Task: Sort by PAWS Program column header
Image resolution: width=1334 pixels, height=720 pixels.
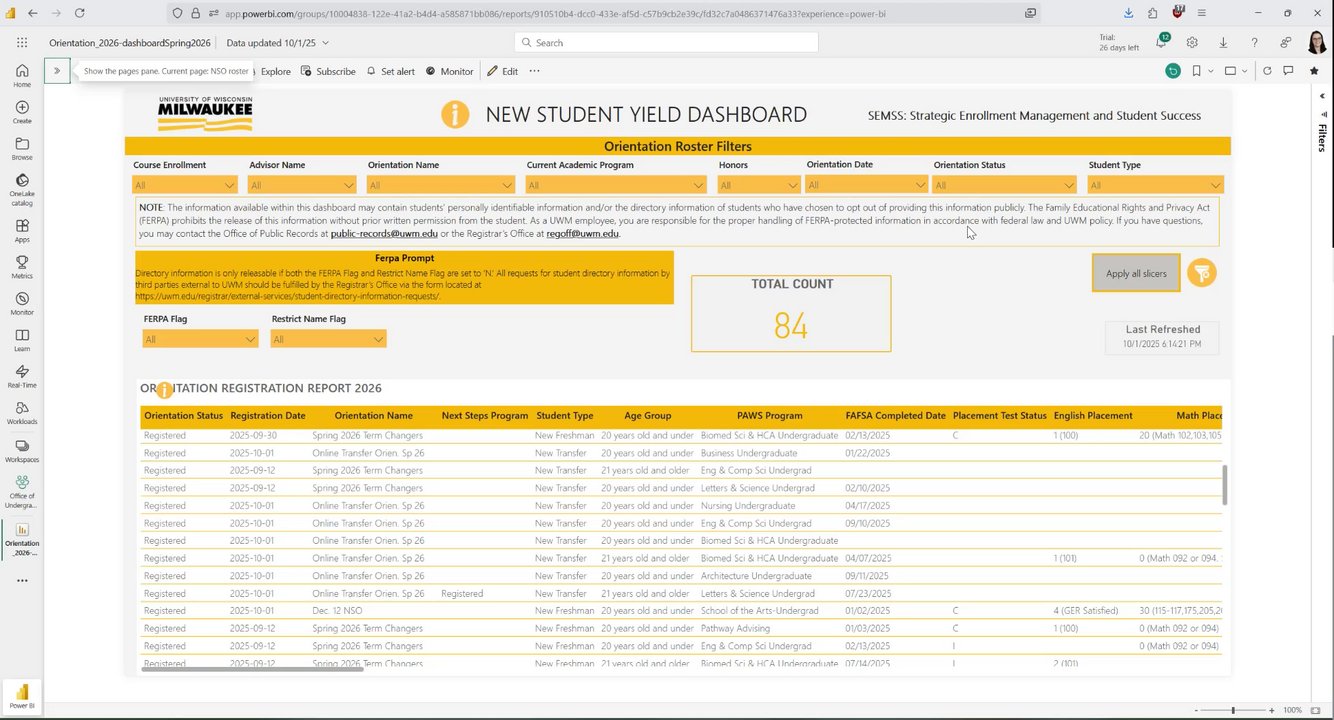Action: click(x=770, y=415)
